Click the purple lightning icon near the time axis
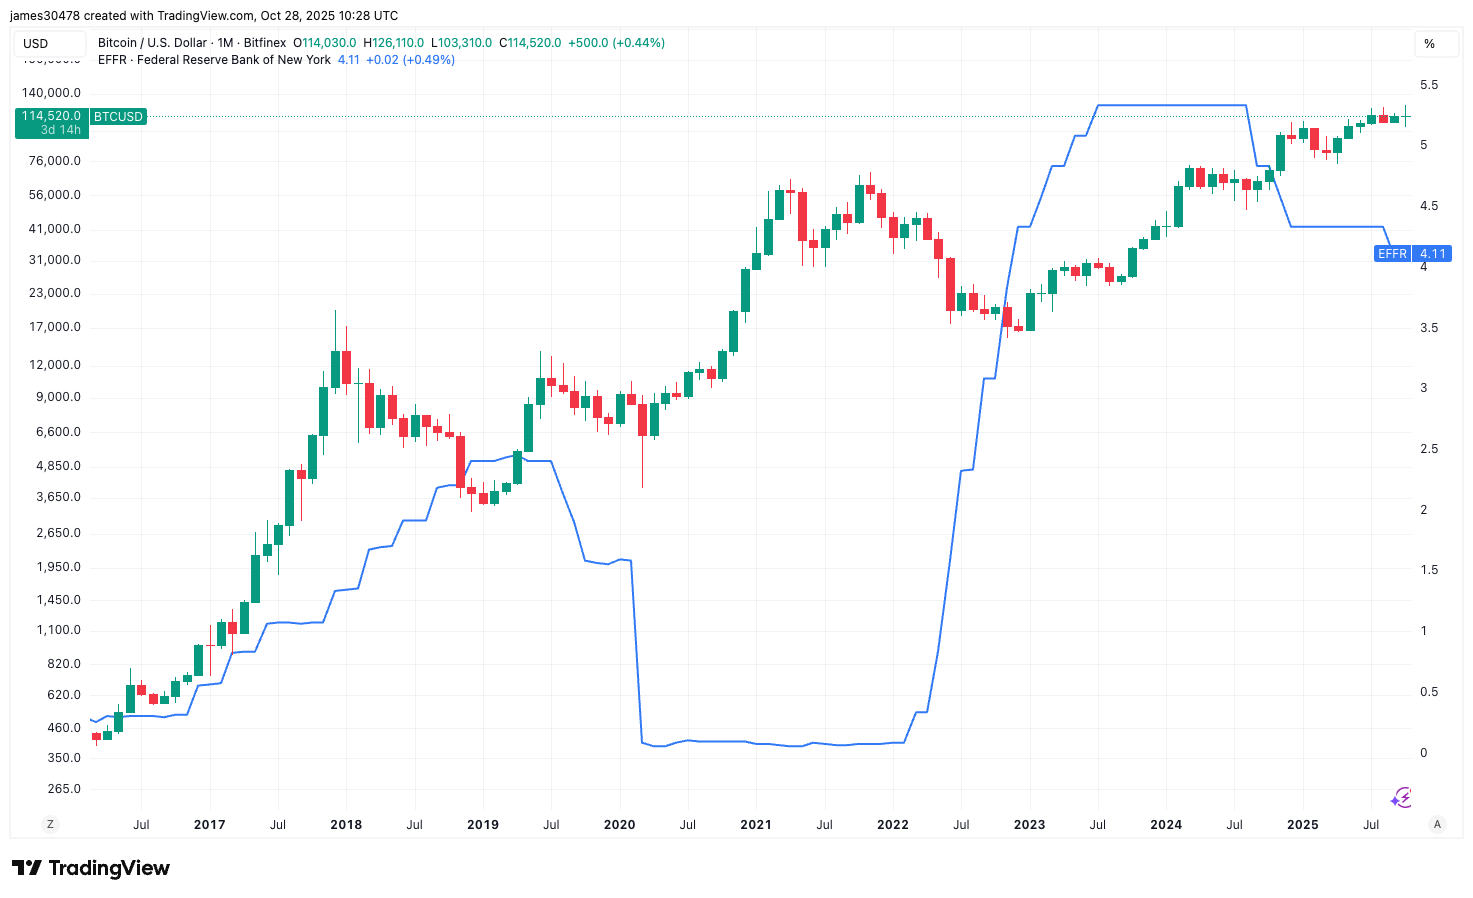 pos(1402,797)
